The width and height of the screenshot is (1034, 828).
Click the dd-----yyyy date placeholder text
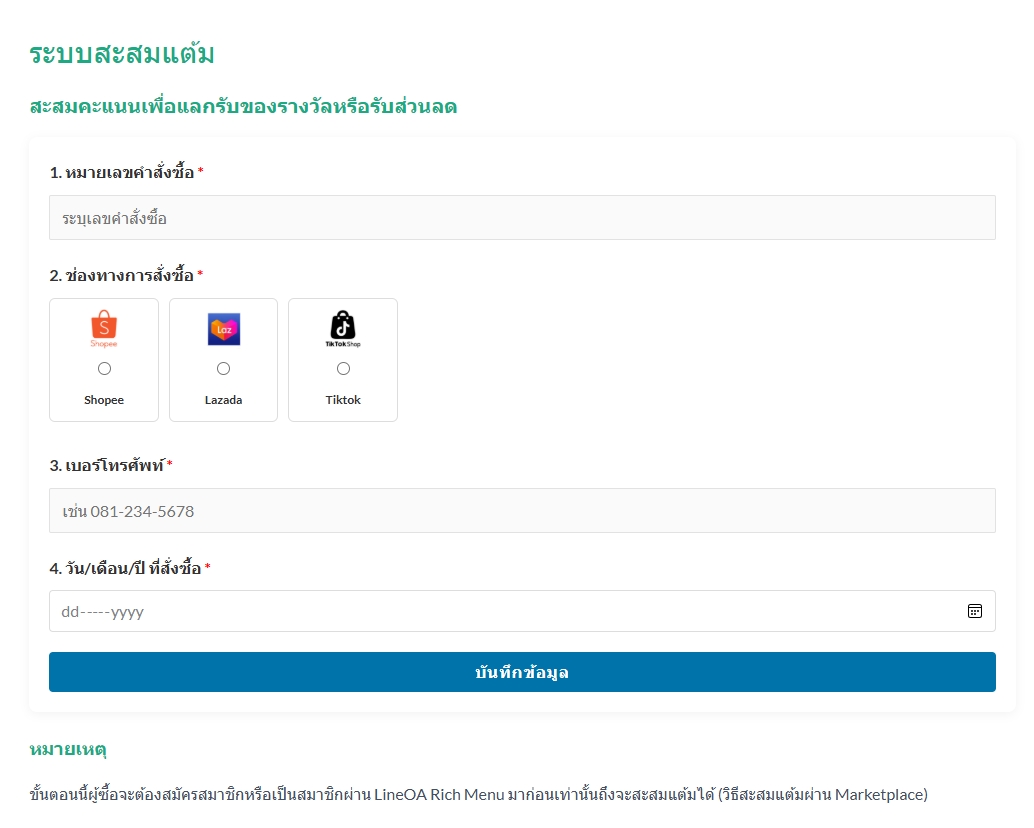(103, 612)
